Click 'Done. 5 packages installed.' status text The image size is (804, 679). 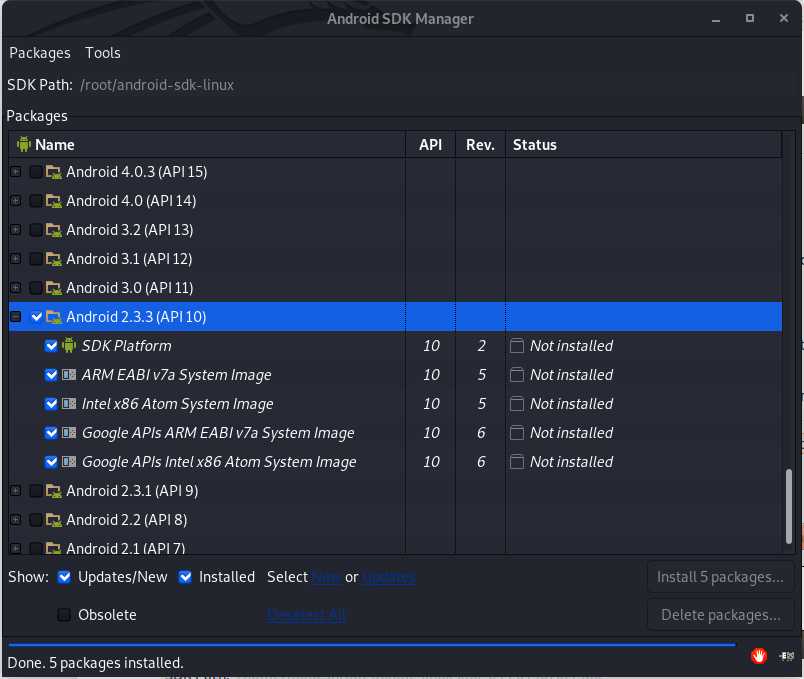tap(95, 663)
